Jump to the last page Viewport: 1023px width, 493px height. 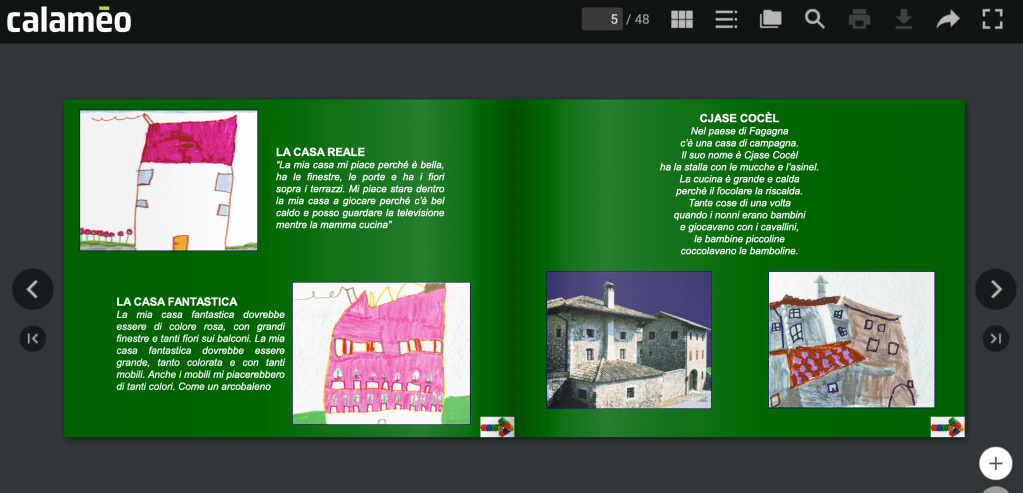point(995,339)
